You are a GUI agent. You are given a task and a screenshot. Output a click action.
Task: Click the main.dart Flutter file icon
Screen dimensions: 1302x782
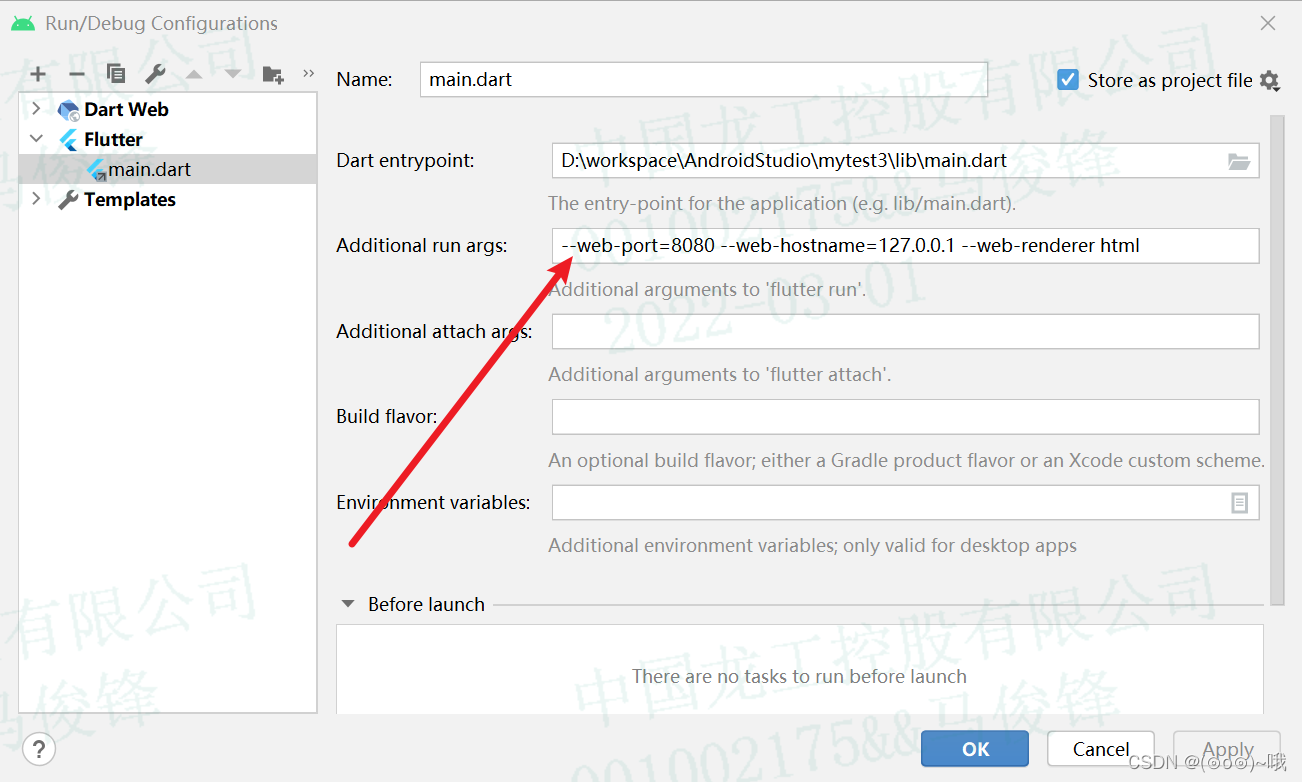(x=96, y=170)
